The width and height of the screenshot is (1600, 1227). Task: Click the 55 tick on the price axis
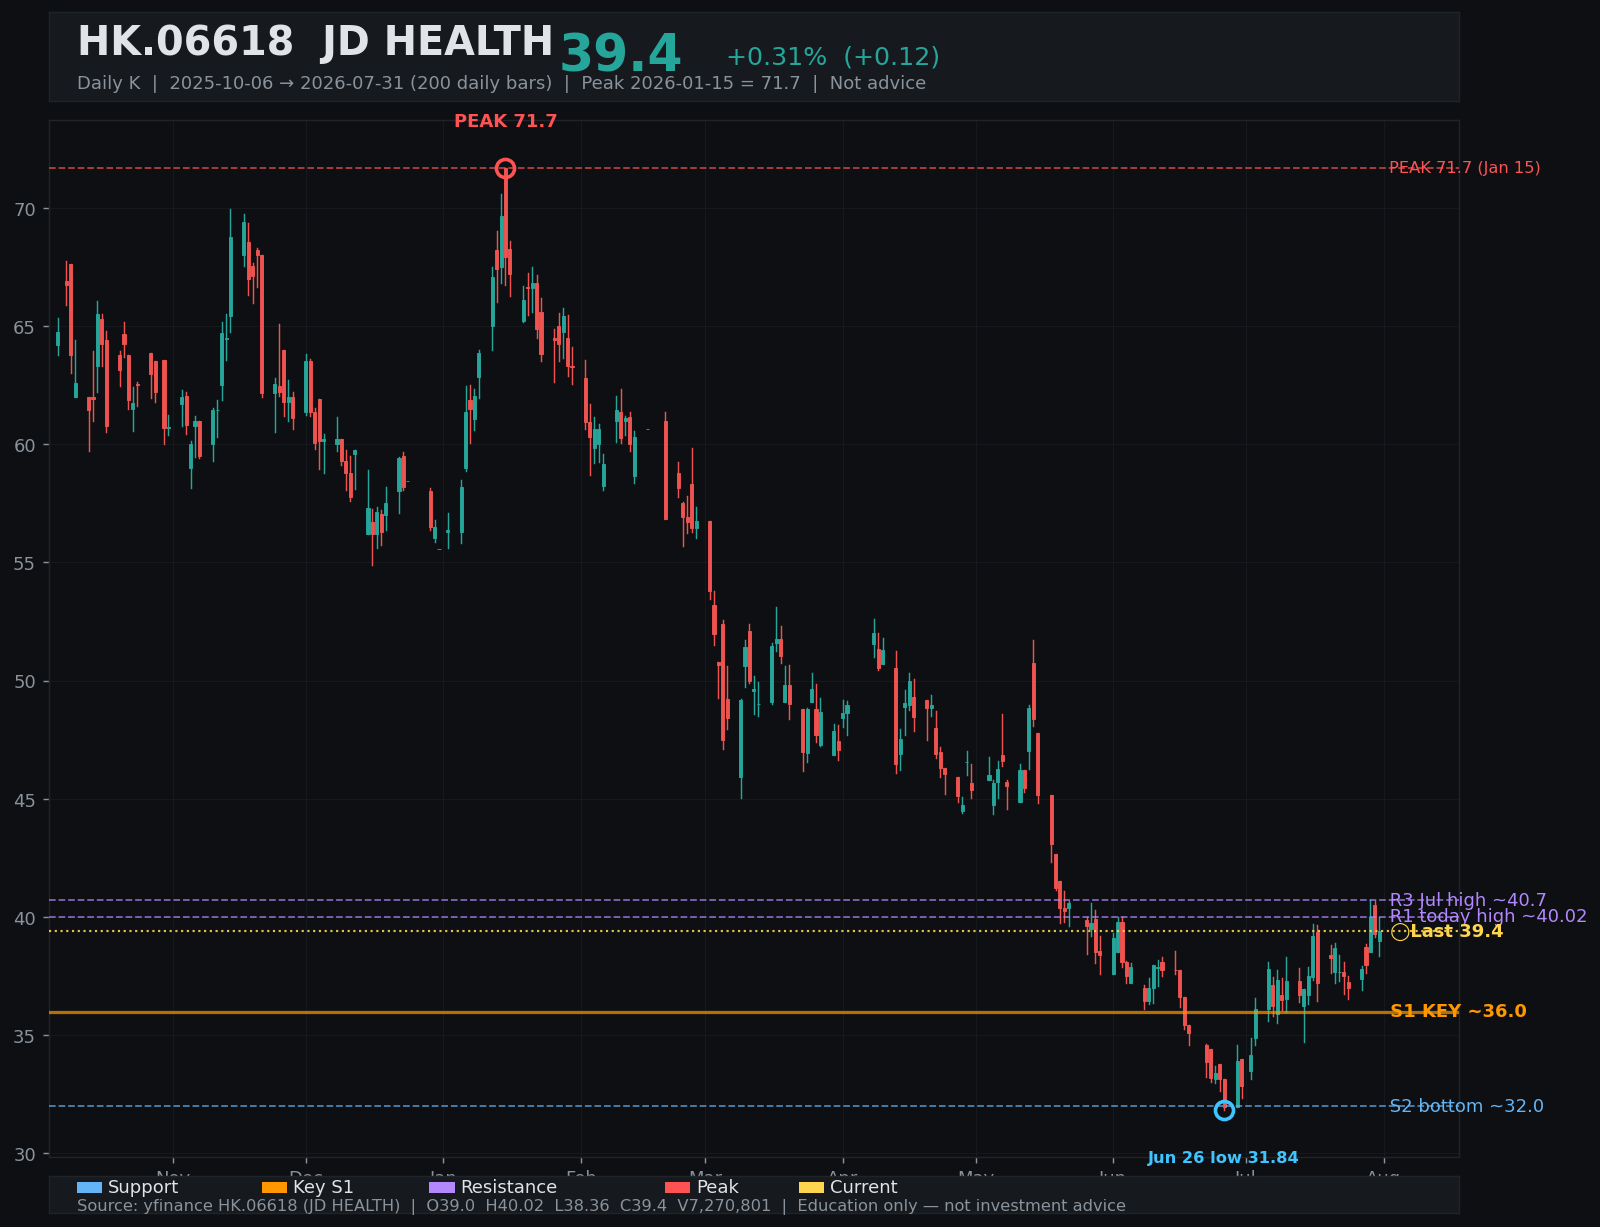(25, 563)
